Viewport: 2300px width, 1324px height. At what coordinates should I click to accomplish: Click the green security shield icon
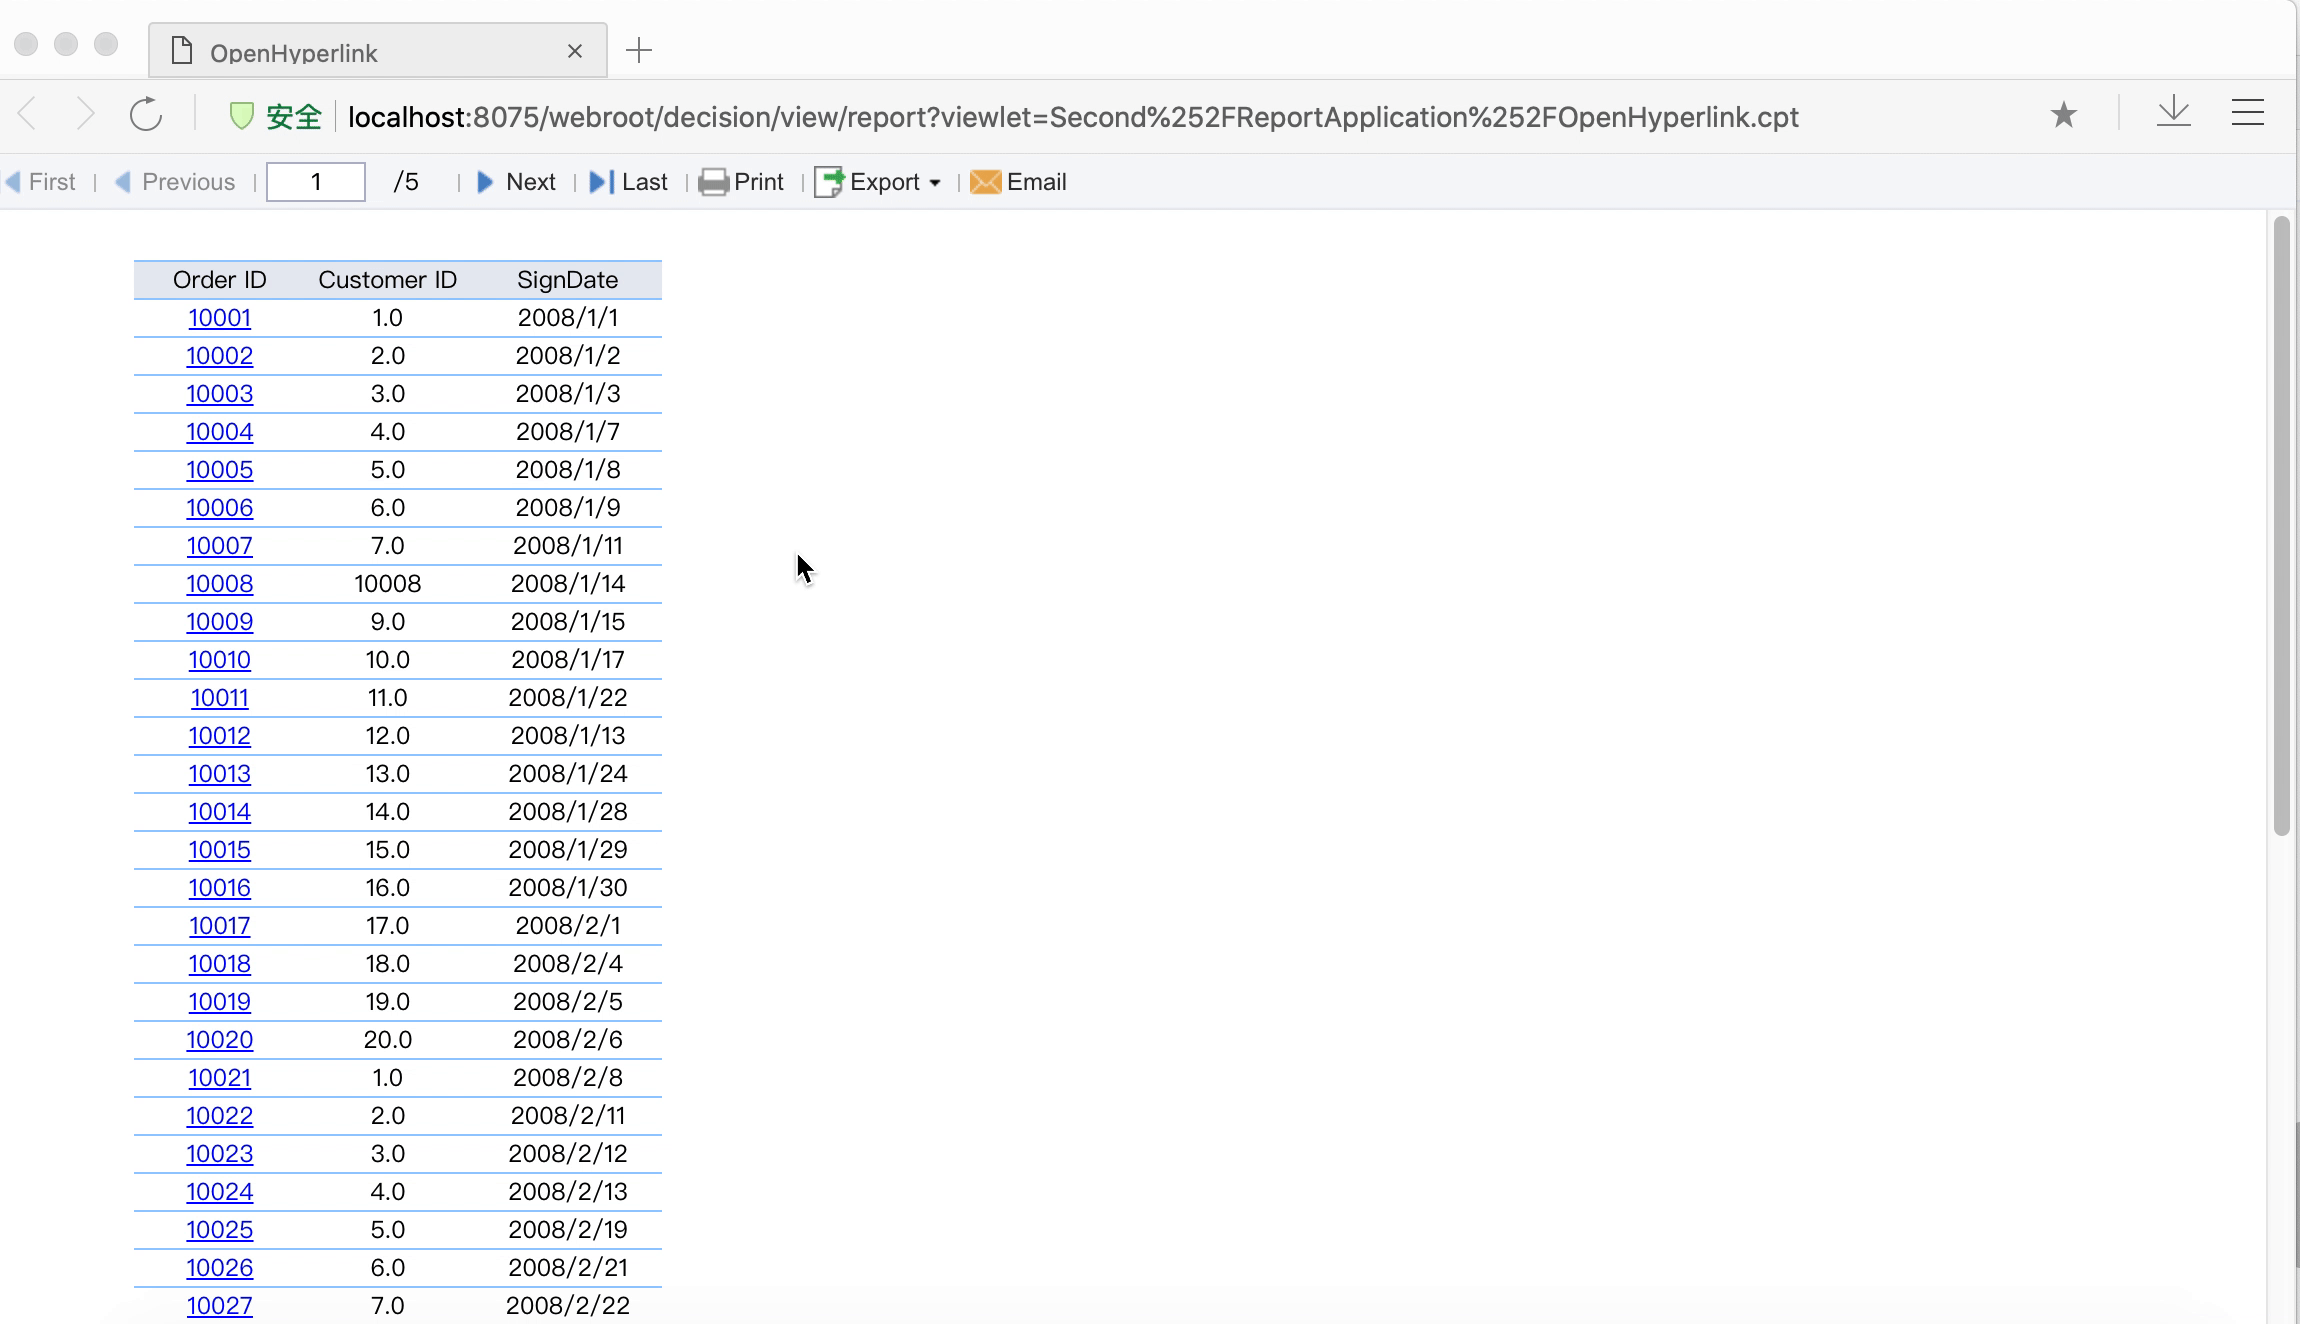click(241, 116)
